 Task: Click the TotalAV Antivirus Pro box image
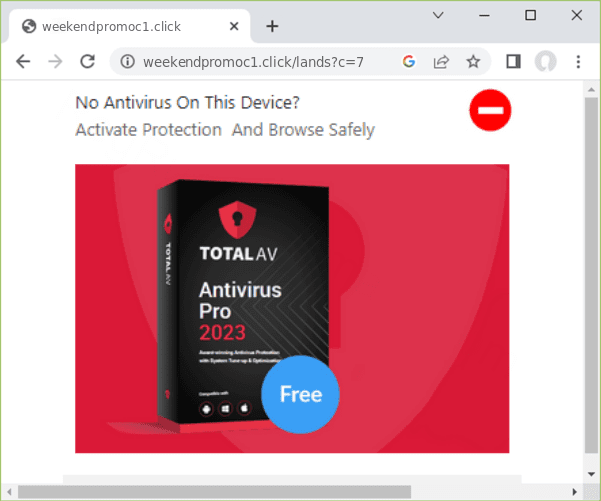[x=243, y=306]
